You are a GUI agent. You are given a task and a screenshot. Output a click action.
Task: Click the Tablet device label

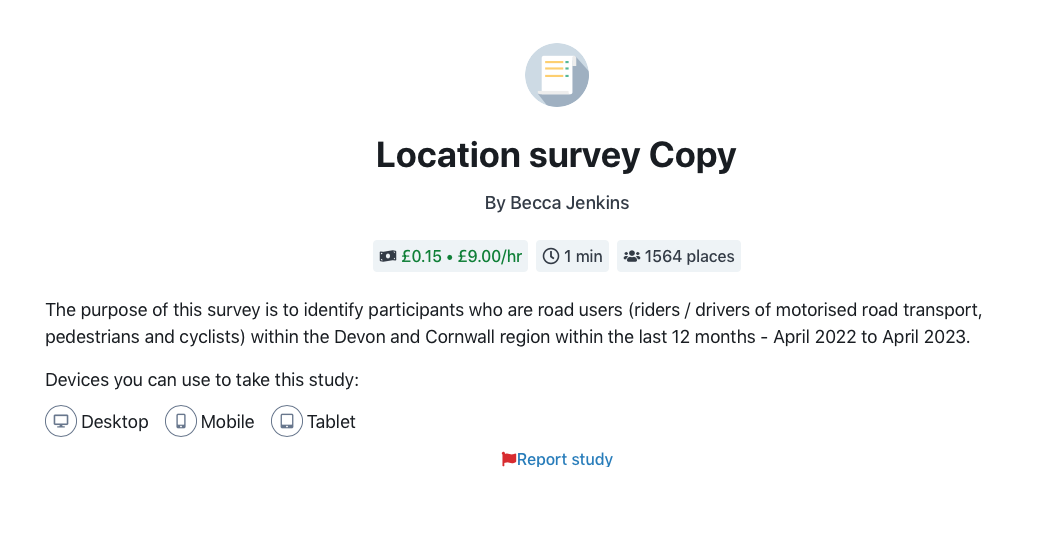pyautogui.click(x=331, y=422)
